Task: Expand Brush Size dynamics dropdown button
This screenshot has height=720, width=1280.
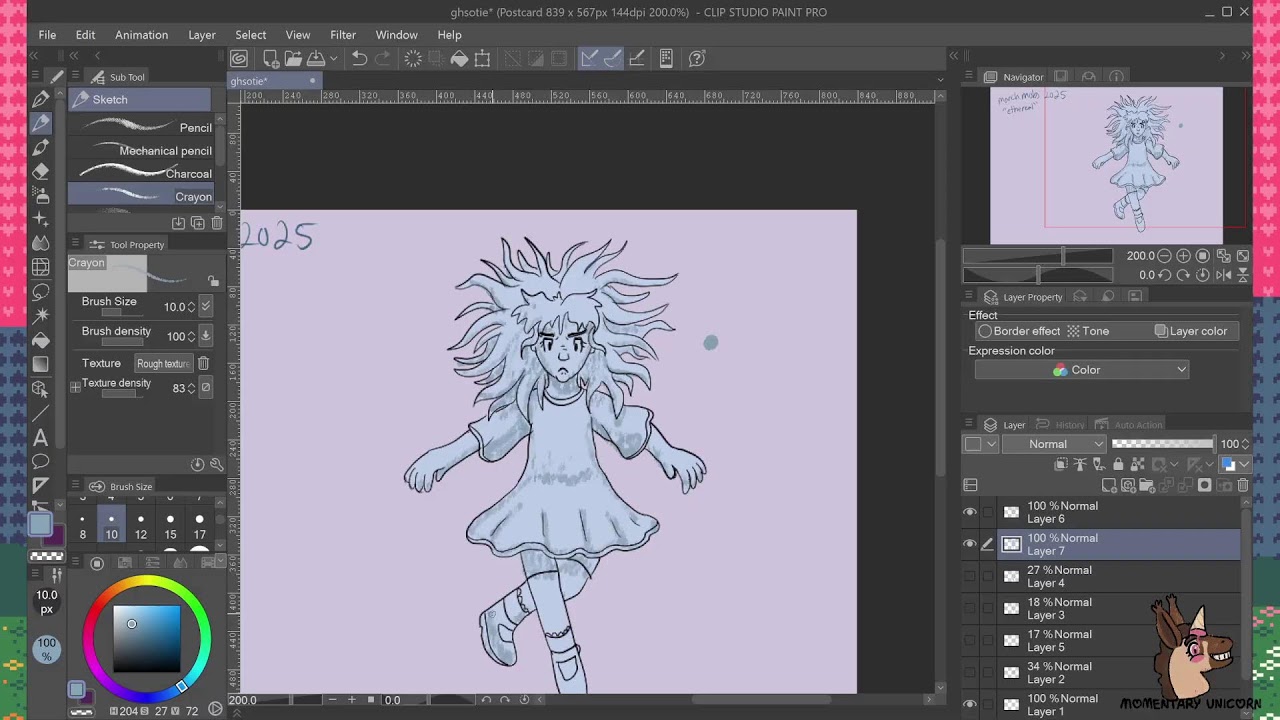Action: pyautogui.click(x=206, y=307)
